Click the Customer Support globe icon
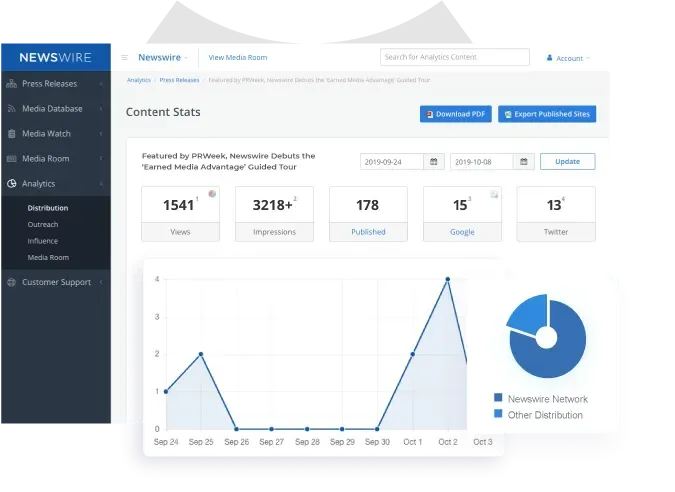Screen dimensions: 675x492 12,282
